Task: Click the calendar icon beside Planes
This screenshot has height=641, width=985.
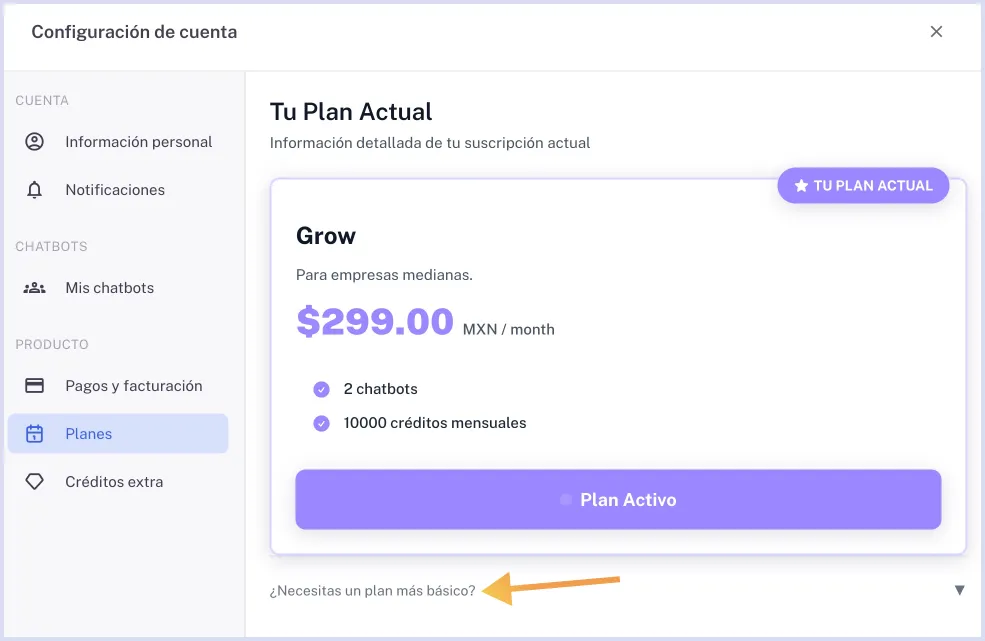Action: point(35,434)
